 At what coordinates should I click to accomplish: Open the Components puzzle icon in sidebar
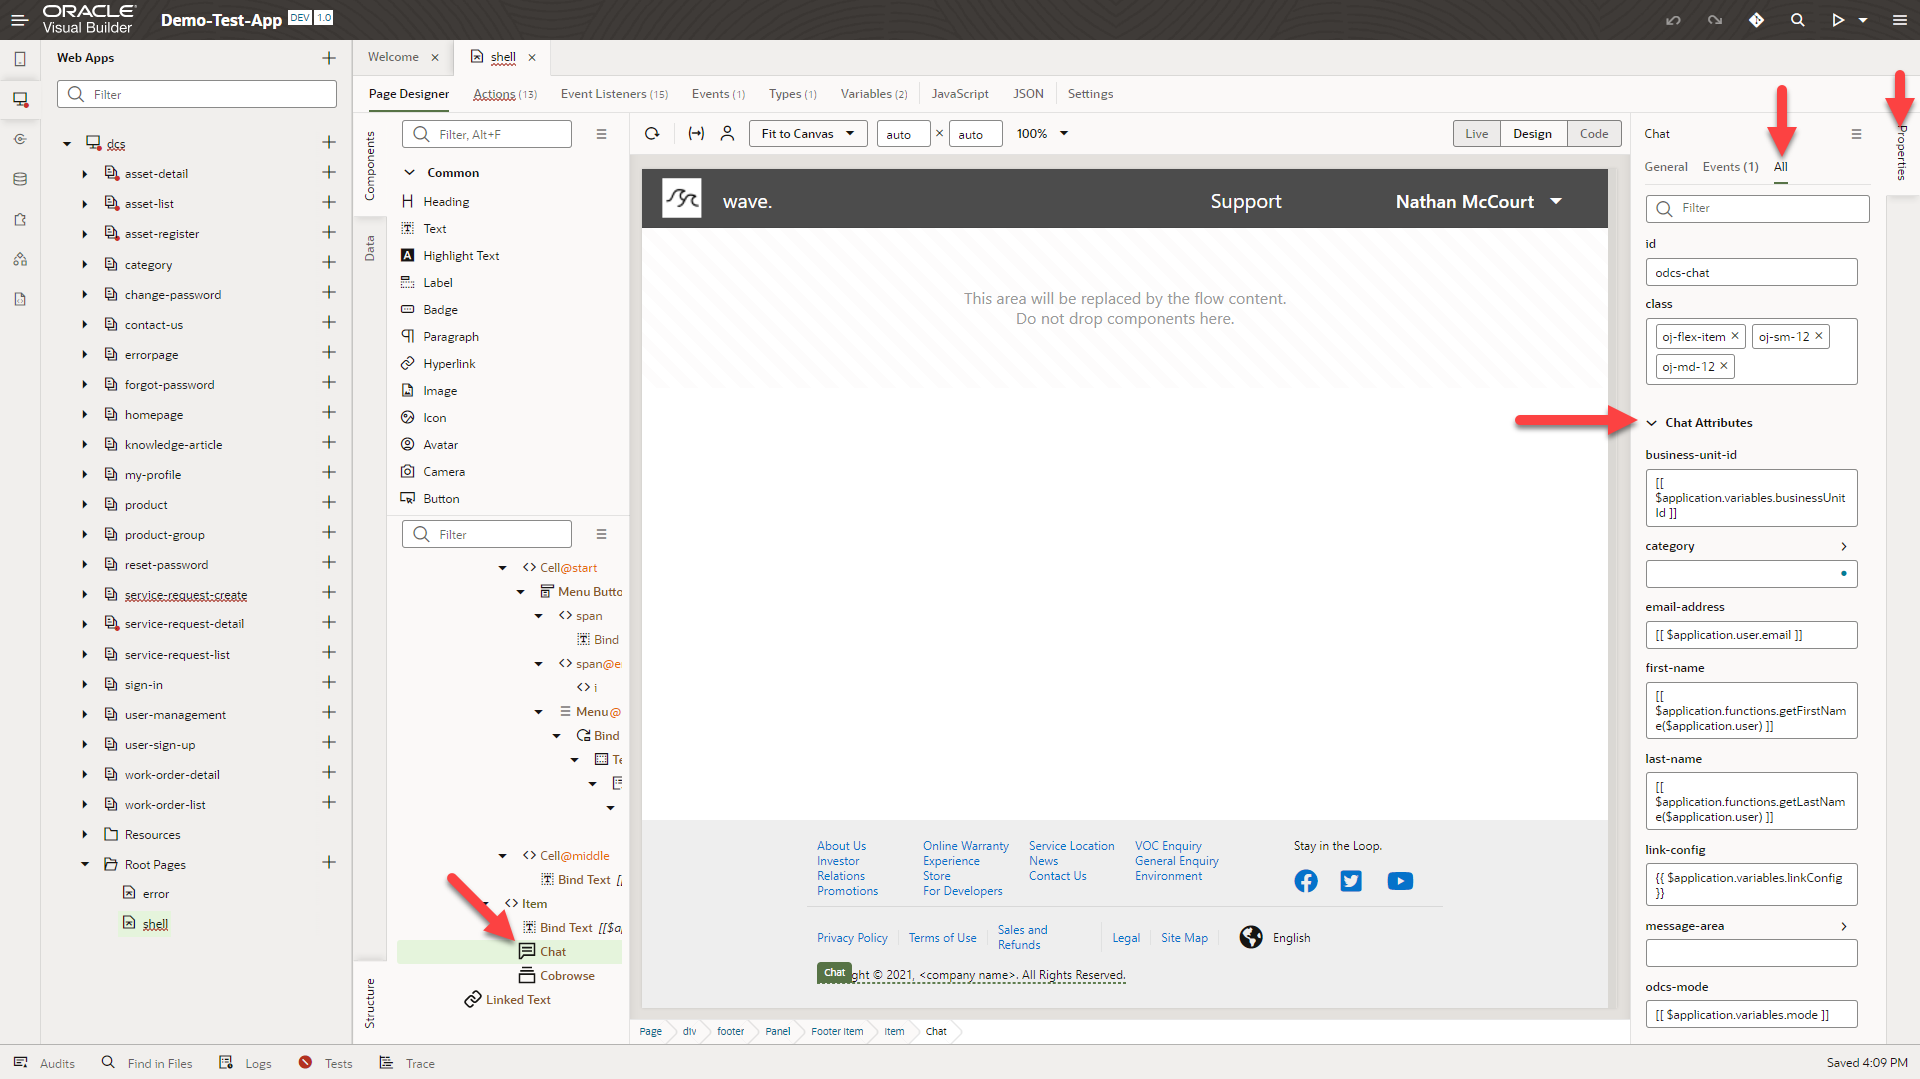click(x=20, y=219)
